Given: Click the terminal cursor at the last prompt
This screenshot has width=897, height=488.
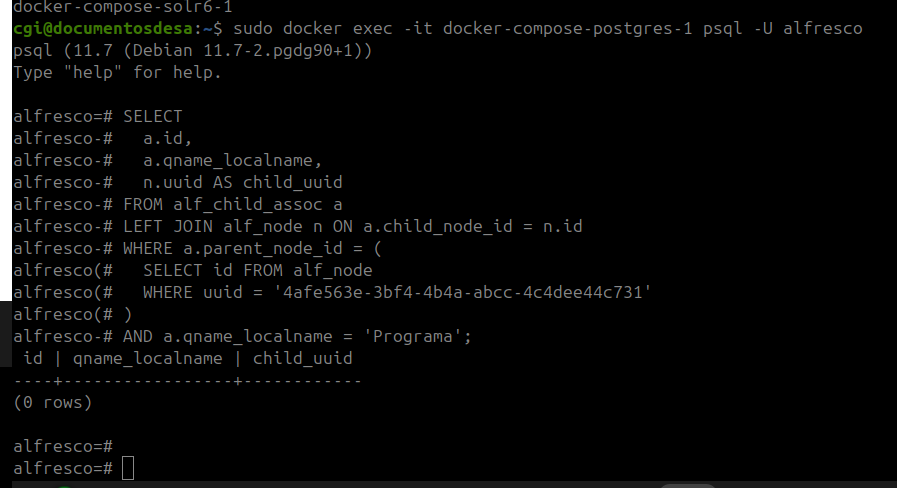Looking at the screenshot, I should (x=128, y=468).
